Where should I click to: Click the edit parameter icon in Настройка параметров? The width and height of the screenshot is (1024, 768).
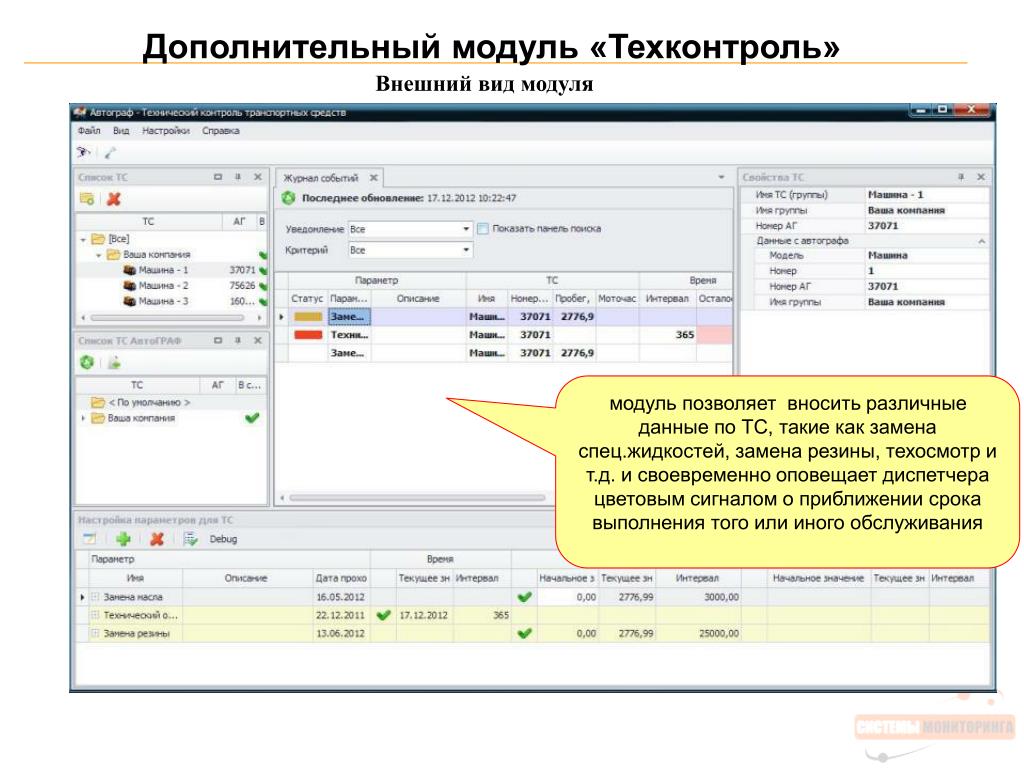pos(89,539)
